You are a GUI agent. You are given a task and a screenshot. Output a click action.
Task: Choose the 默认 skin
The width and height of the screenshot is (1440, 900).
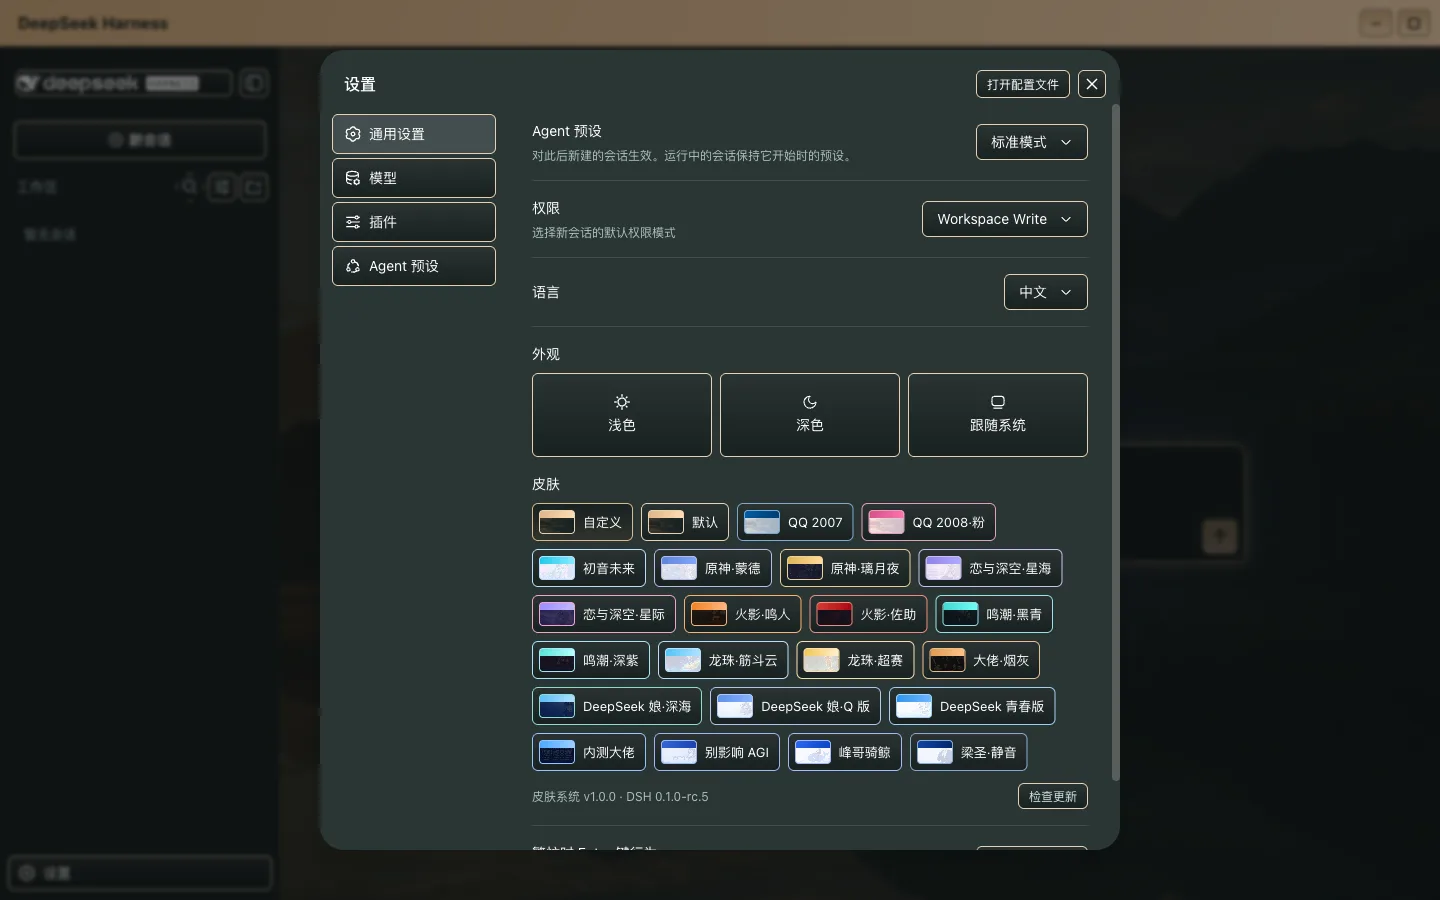685,522
